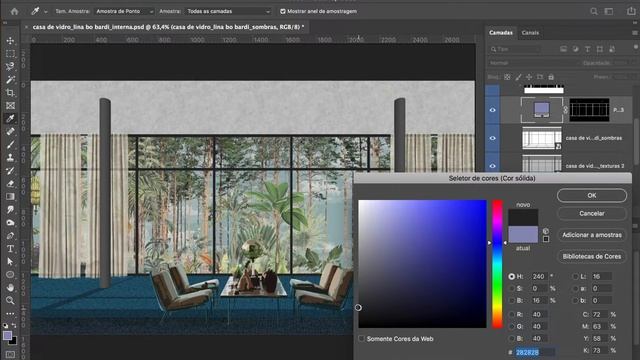Go to the Home screen icon

pyautogui.click(x=15, y=11)
